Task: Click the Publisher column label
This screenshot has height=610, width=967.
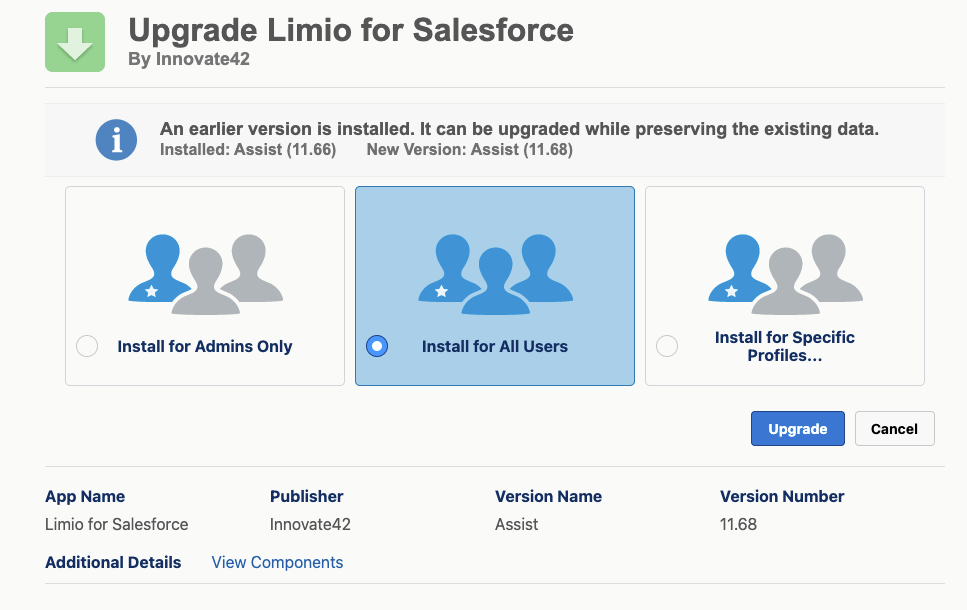Action: click(x=307, y=497)
